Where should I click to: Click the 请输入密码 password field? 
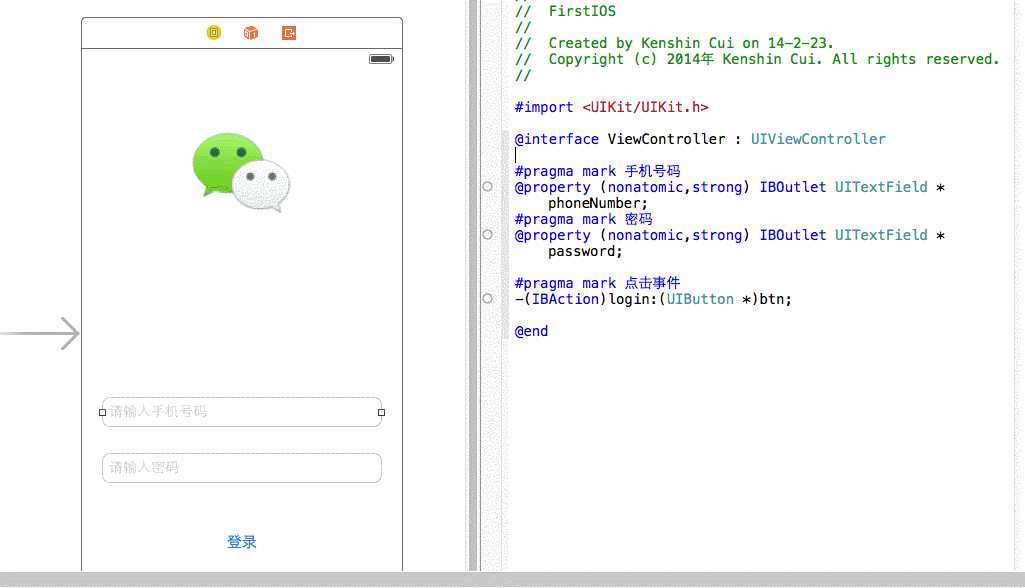point(242,467)
